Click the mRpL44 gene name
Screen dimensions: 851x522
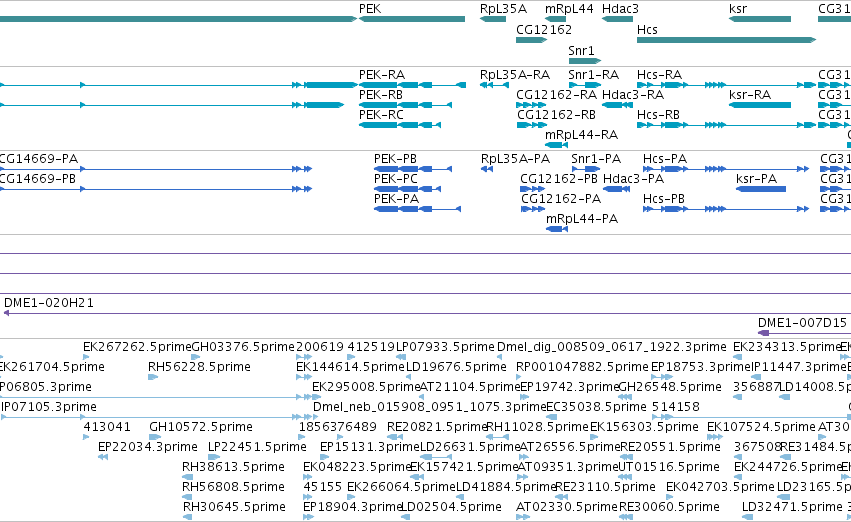[x=569, y=9]
